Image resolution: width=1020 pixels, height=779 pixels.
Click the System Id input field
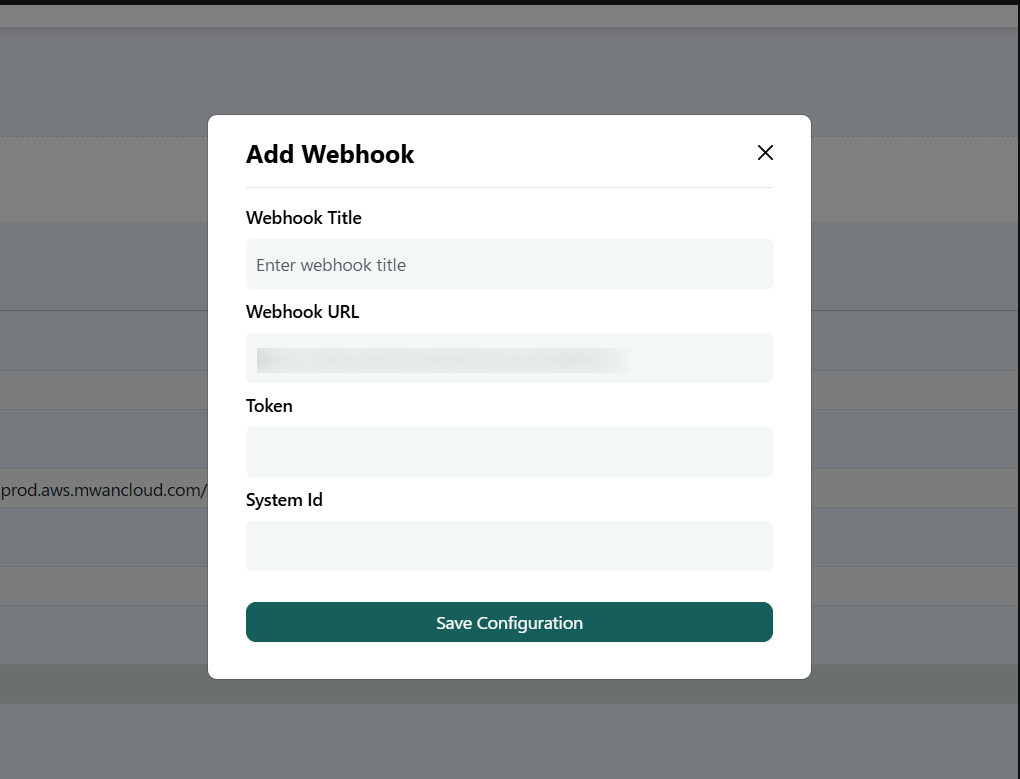pyautogui.click(x=509, y=546)
